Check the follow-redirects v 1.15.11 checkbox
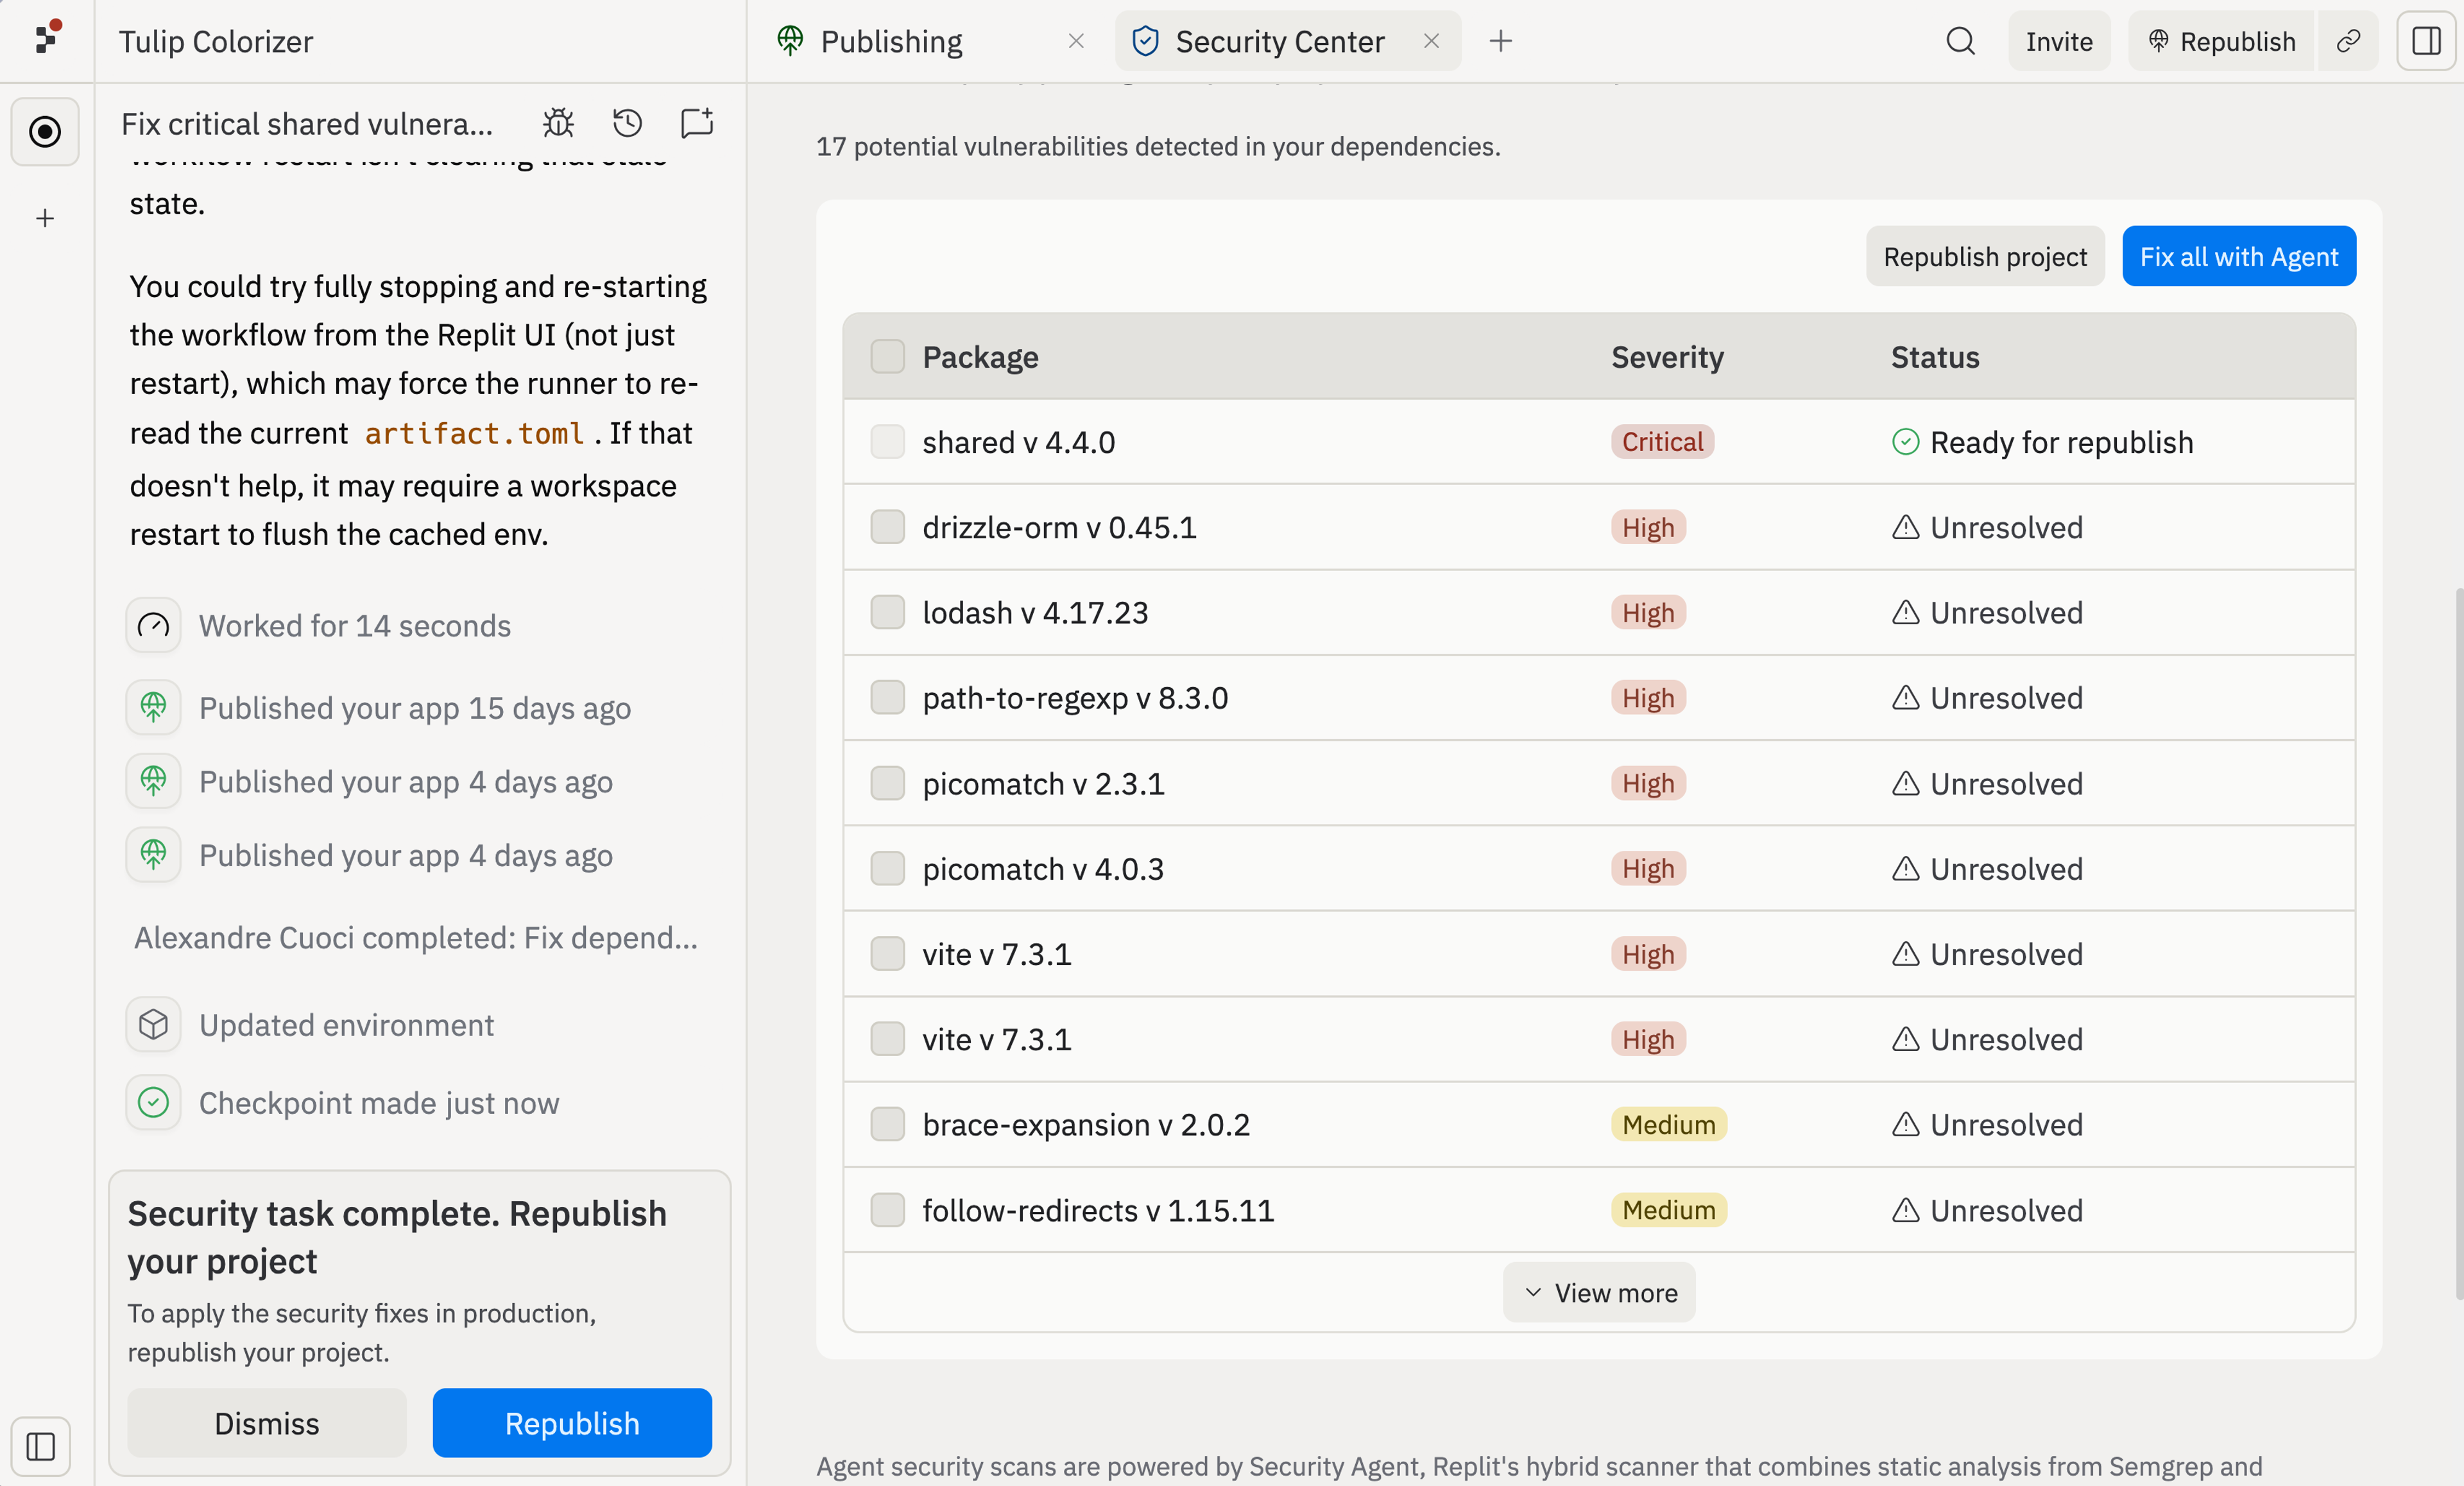The image size is (2464, 1486). pos(887,1210)
